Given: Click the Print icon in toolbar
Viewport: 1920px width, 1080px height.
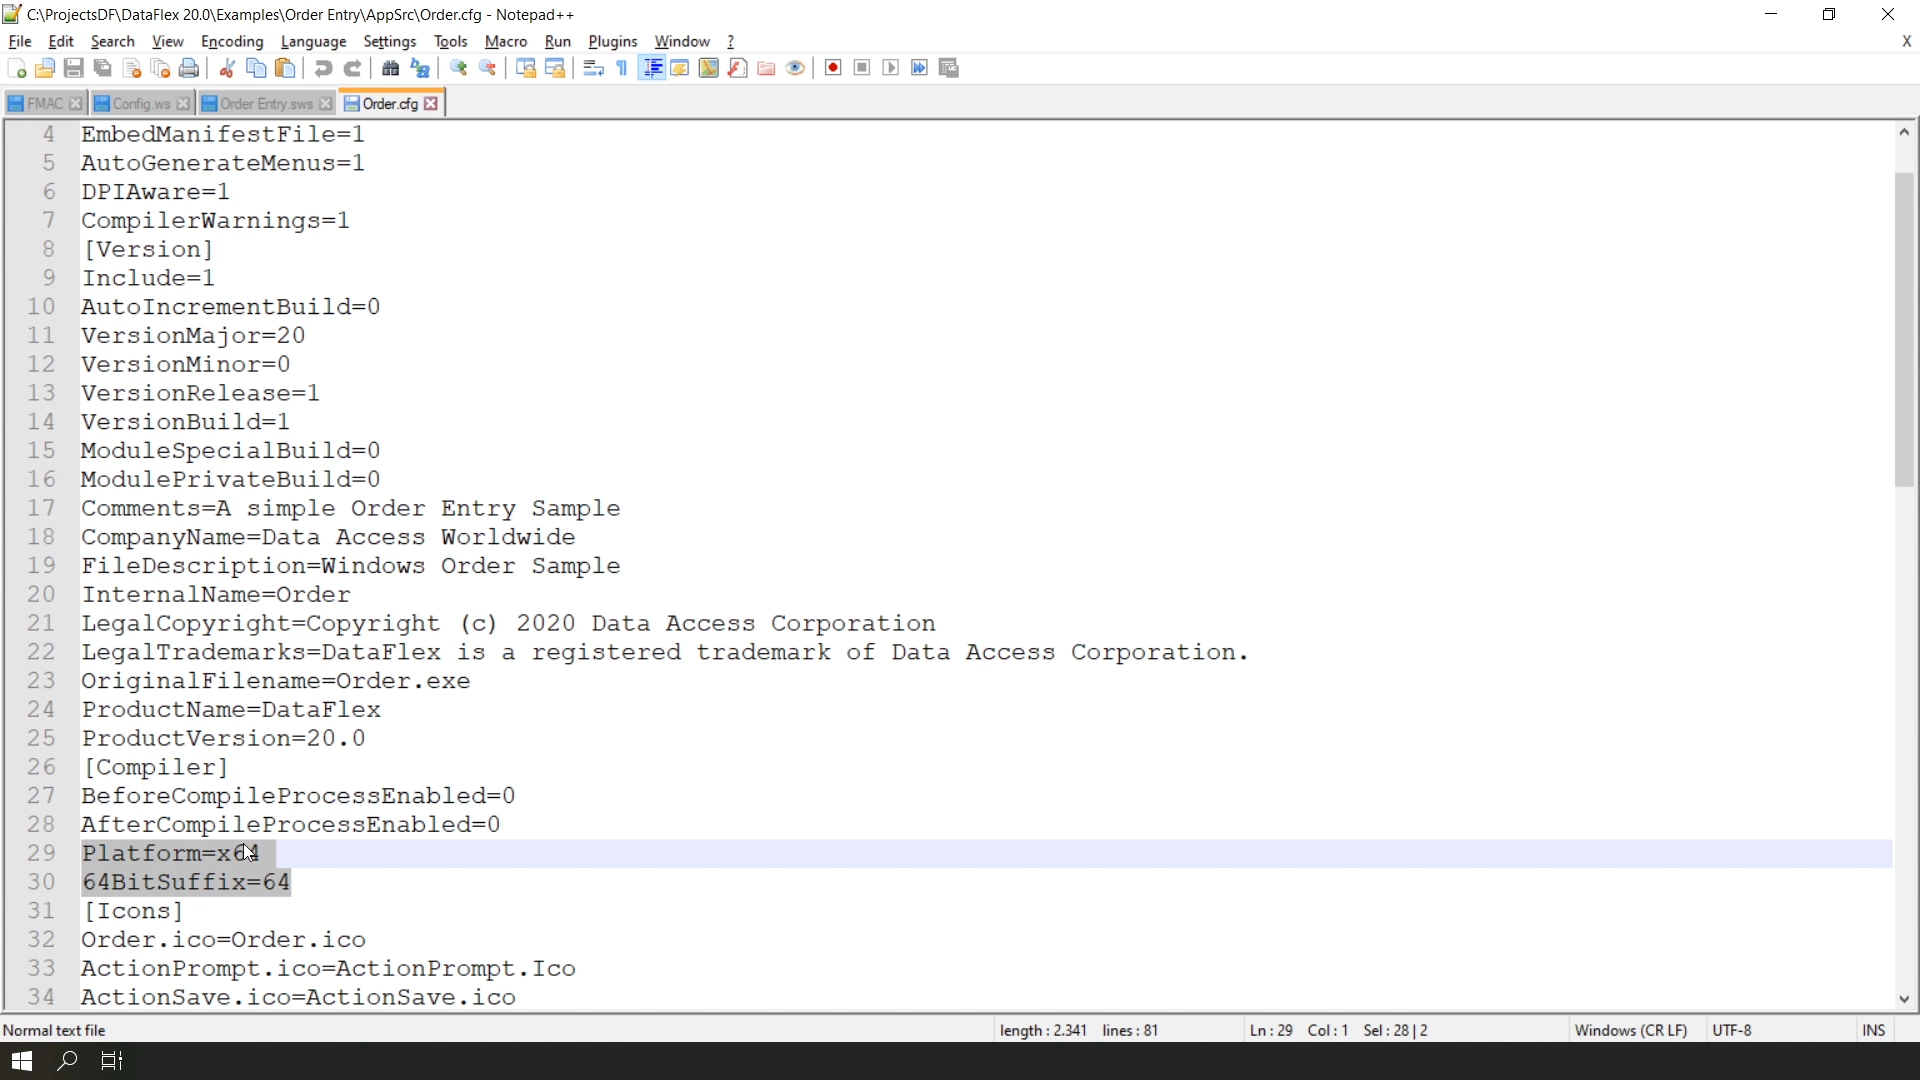Looking at the screenshot, I should (189, 68).
